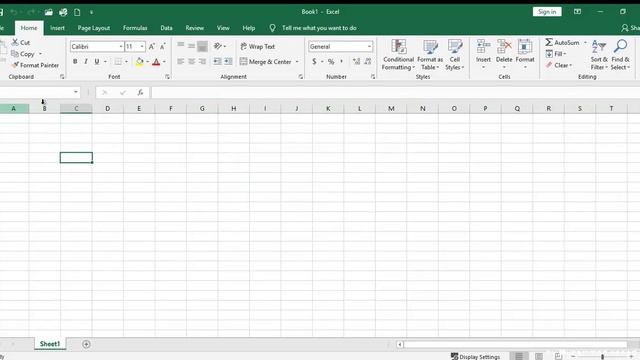Image resolution: width=640 pixels, height=360 pixels.
Task: Switch to the Review tab
Action: (x=194, y=28)
